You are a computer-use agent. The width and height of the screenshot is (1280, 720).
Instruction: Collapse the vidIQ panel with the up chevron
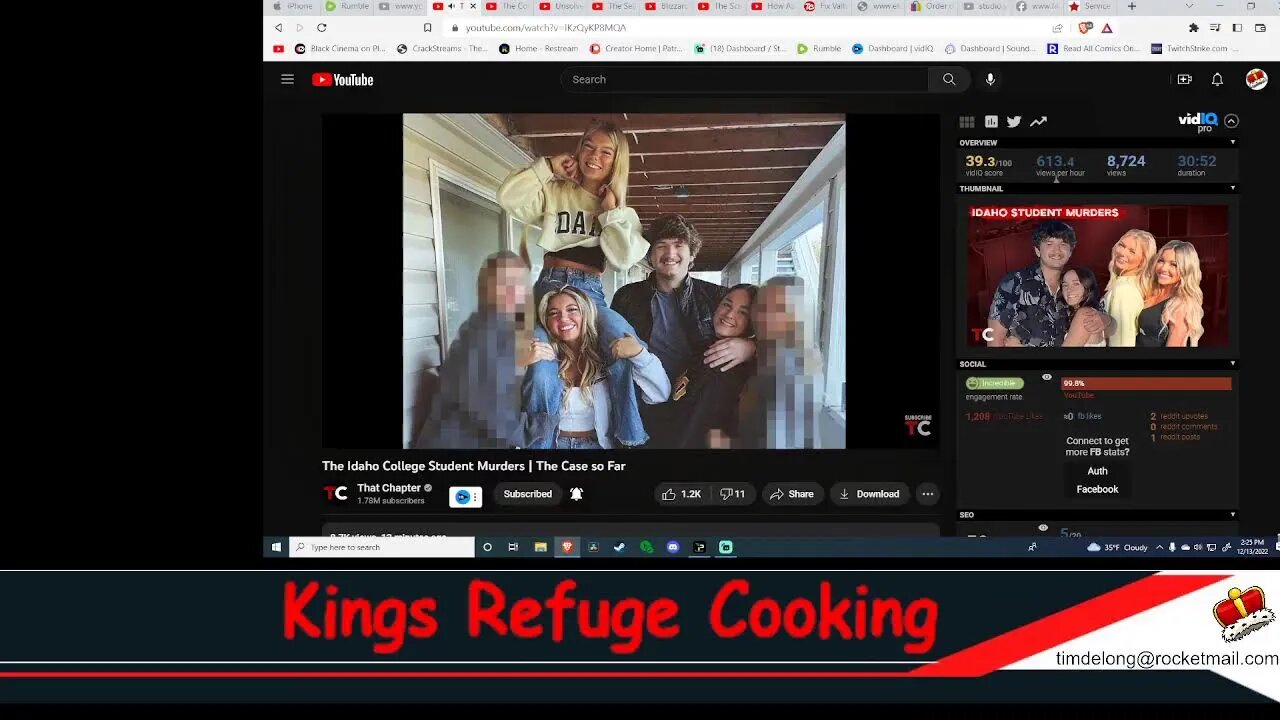[1231, 121]
